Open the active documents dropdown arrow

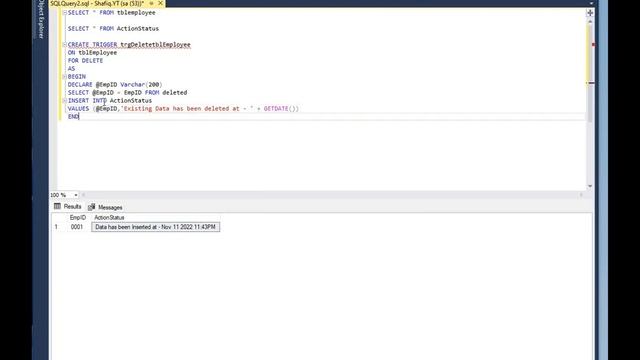point(591,3)
